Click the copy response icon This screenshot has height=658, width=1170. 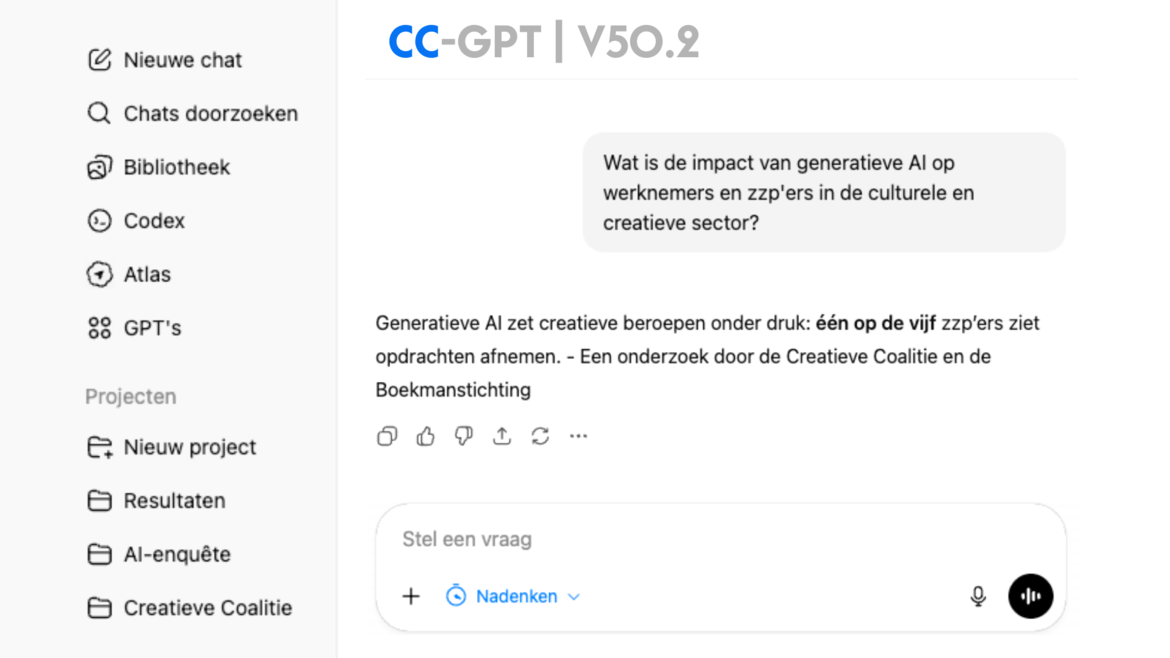pos(387,436)
